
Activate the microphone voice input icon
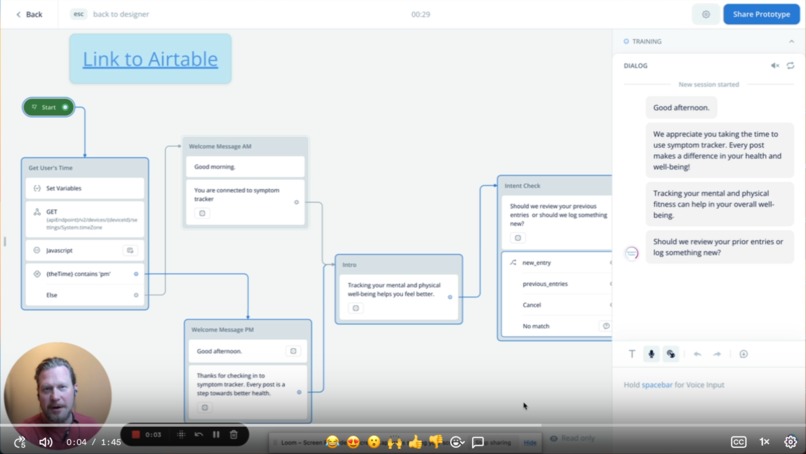coord(651,354)
